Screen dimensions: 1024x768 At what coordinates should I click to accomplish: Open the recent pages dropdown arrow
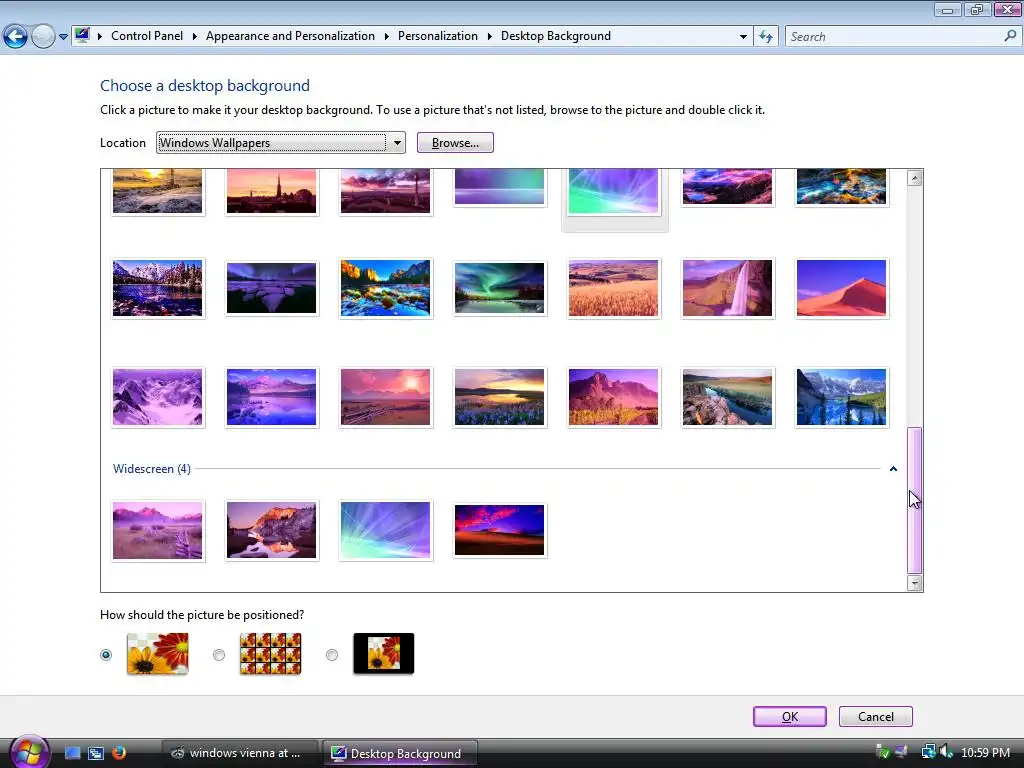click(x=63, y=37)
